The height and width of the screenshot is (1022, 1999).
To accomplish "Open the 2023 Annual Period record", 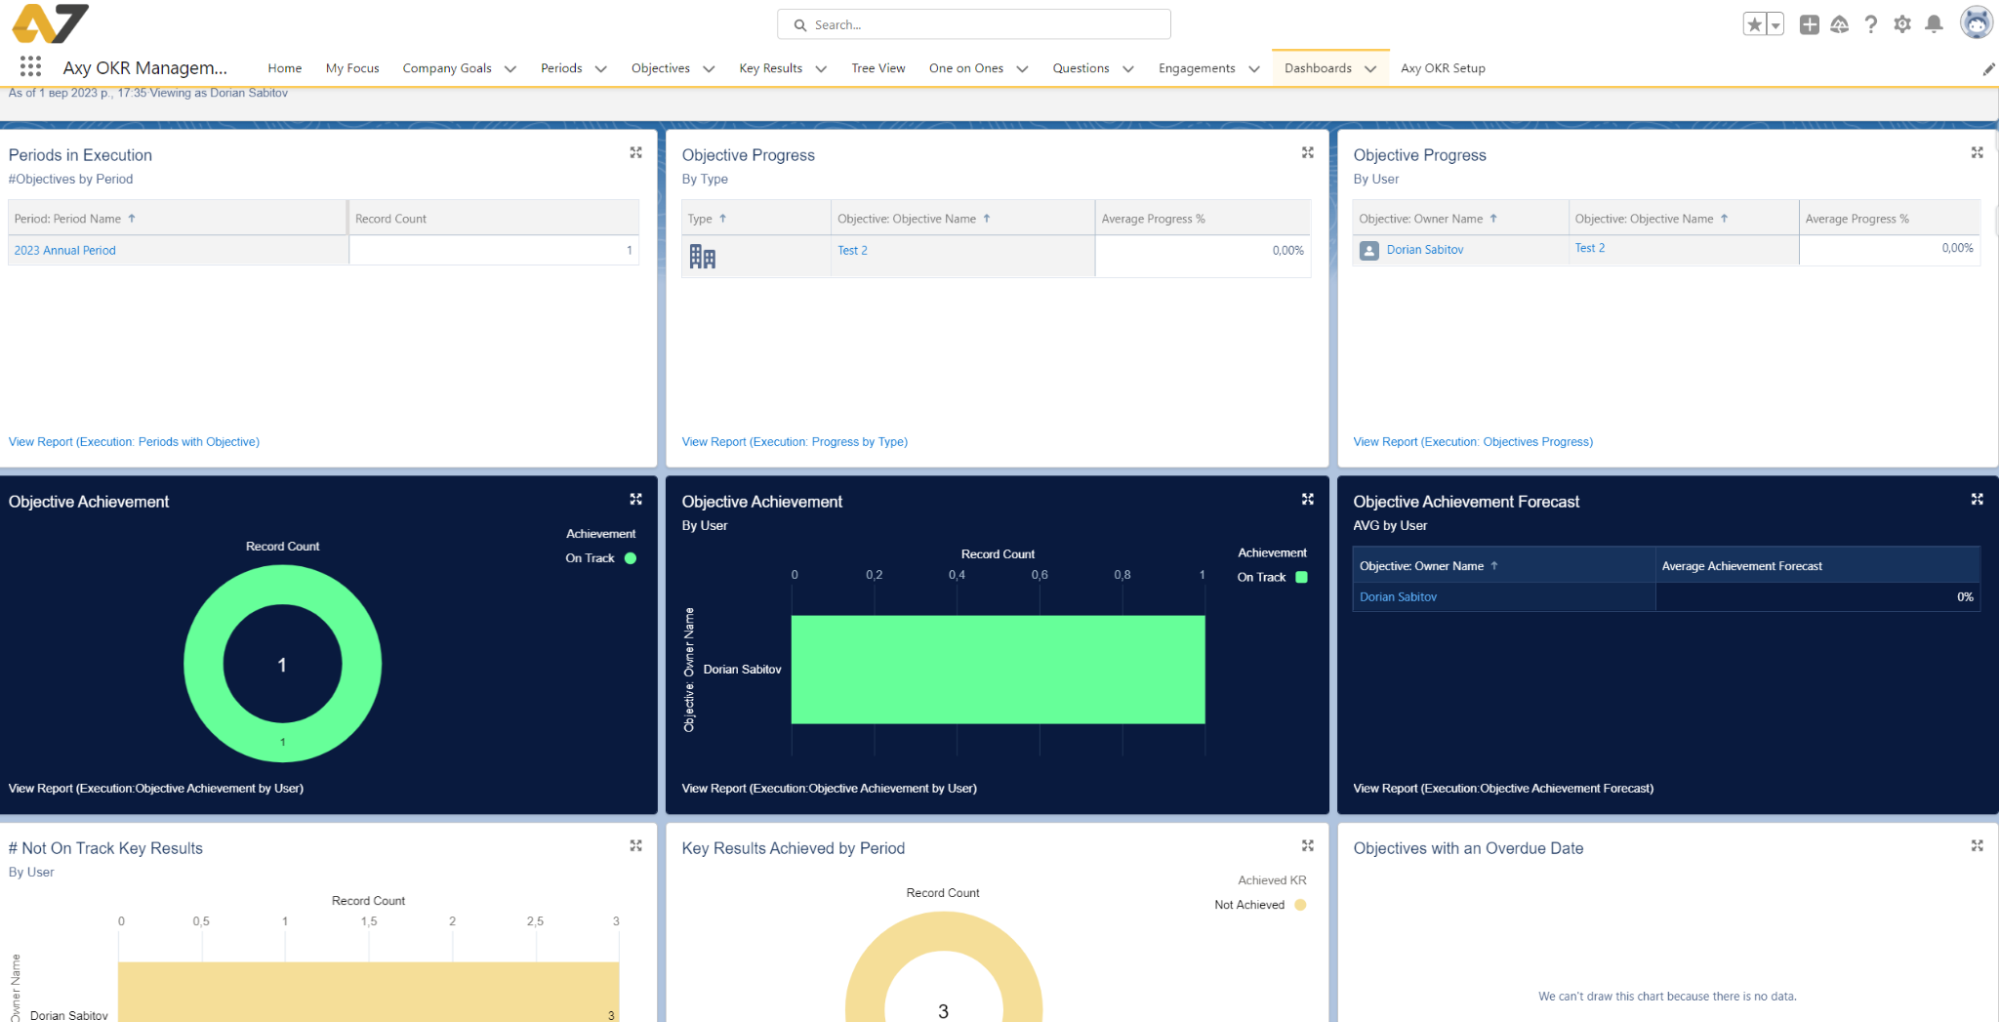I will click(x=65, y=250).
